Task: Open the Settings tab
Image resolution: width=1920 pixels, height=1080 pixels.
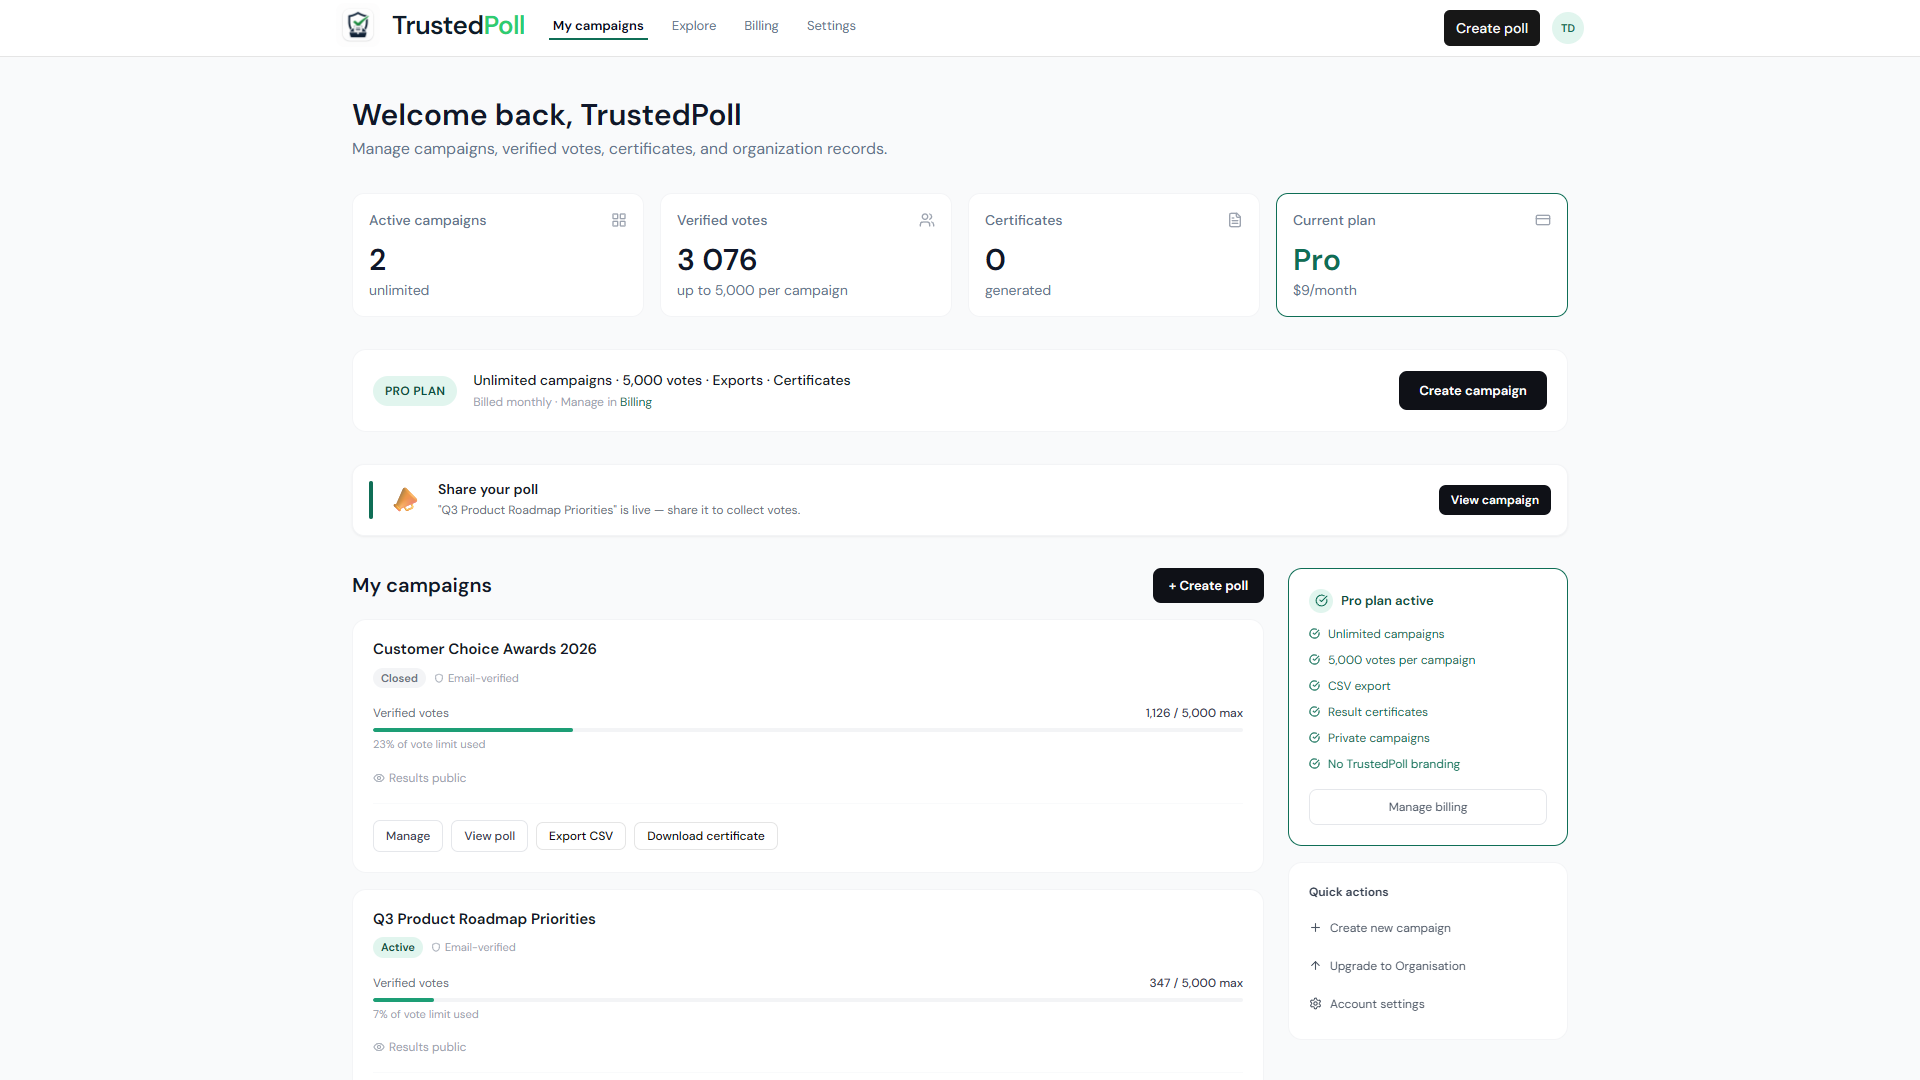Action: coord(831,26)
